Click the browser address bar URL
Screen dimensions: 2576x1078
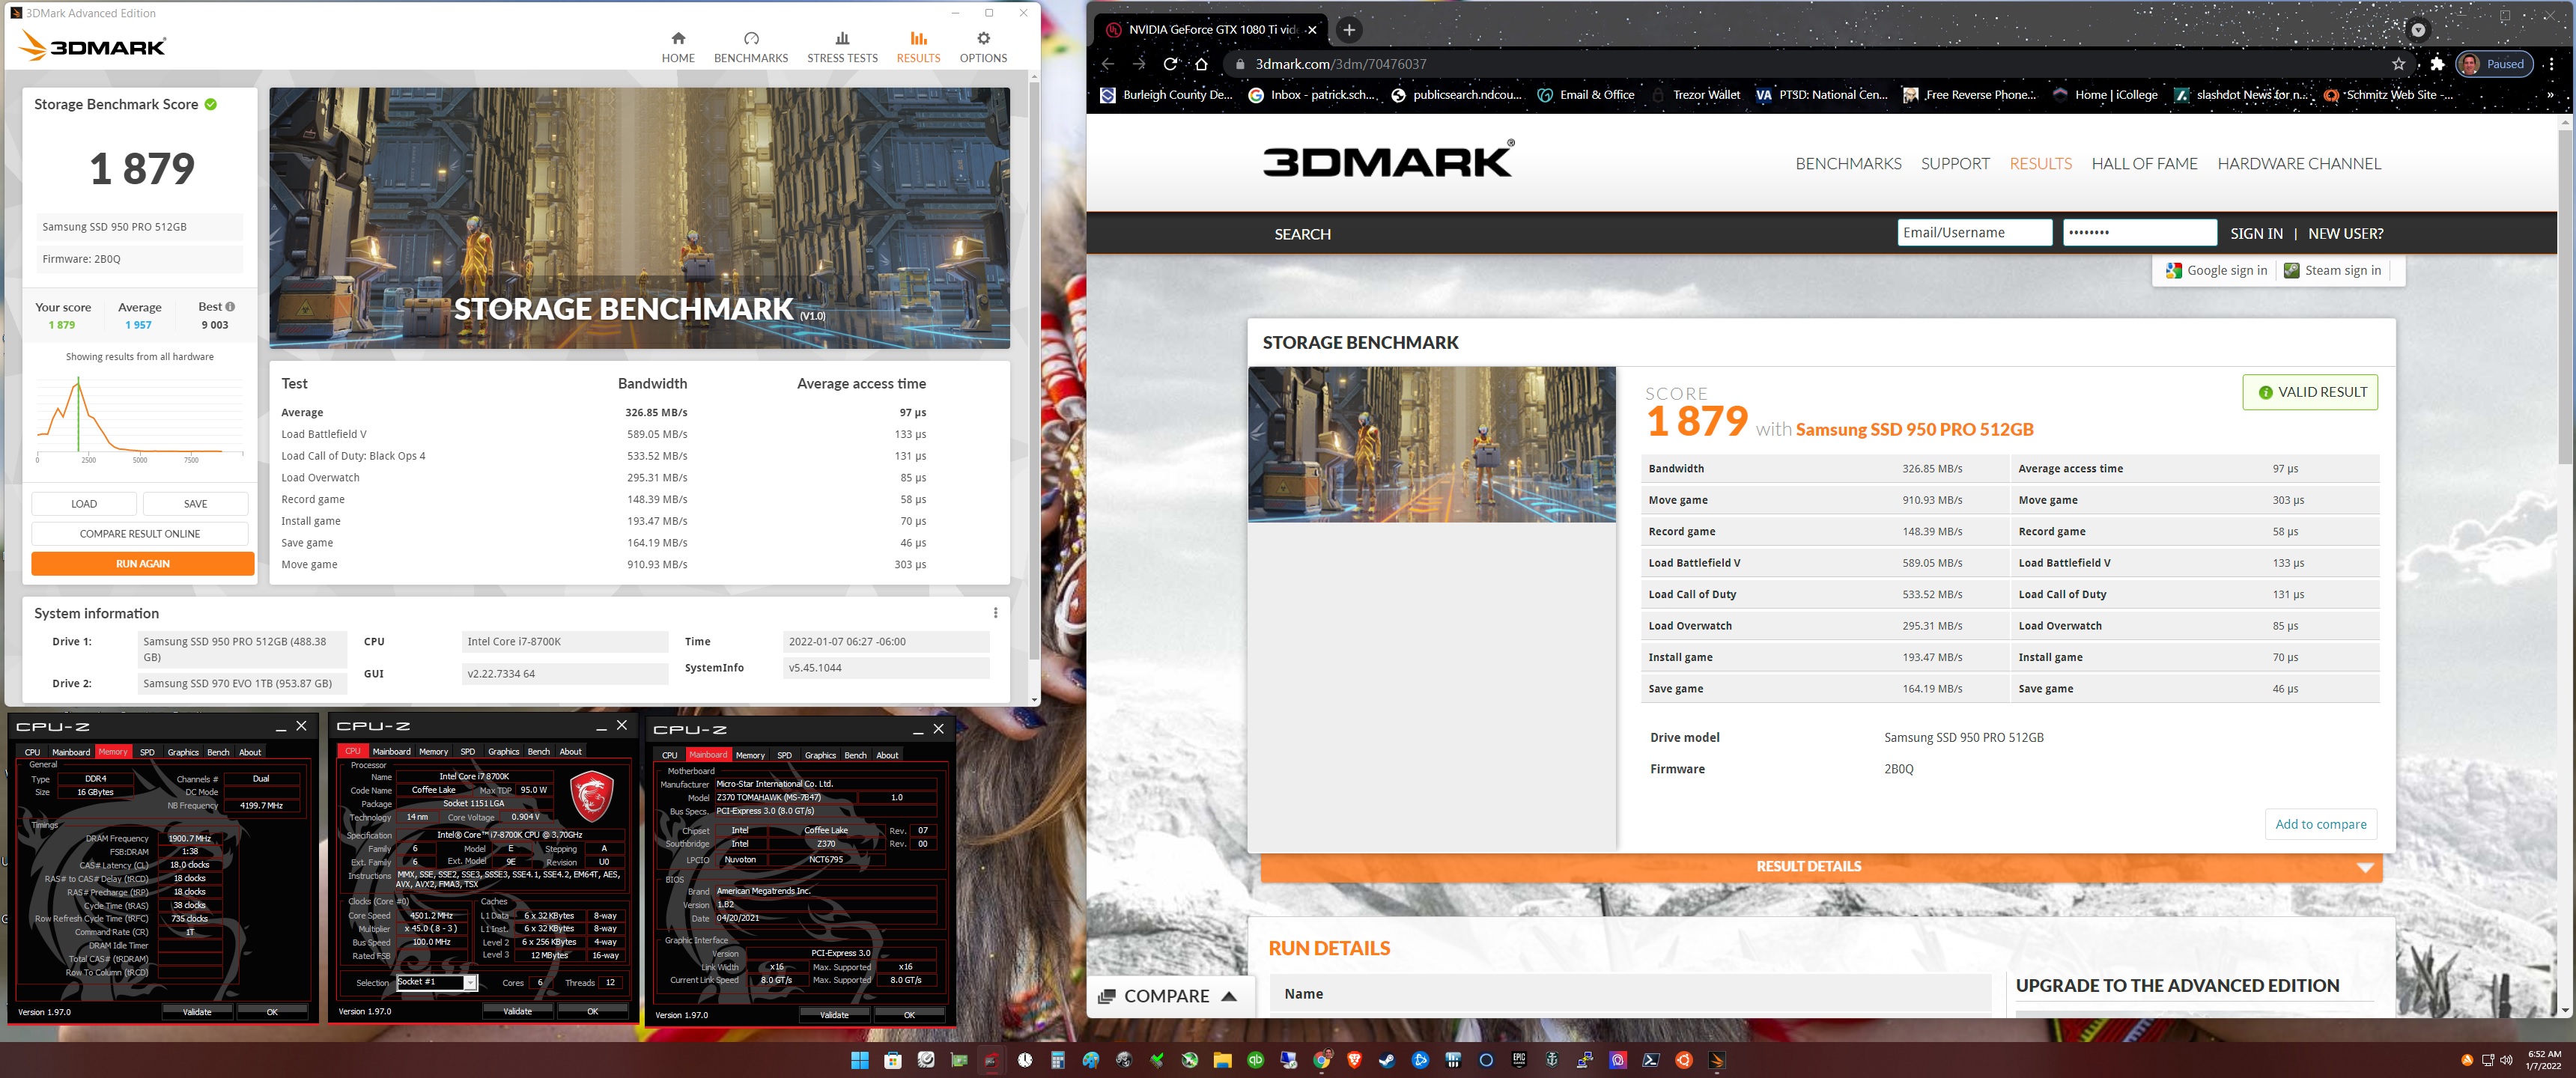1340,64
